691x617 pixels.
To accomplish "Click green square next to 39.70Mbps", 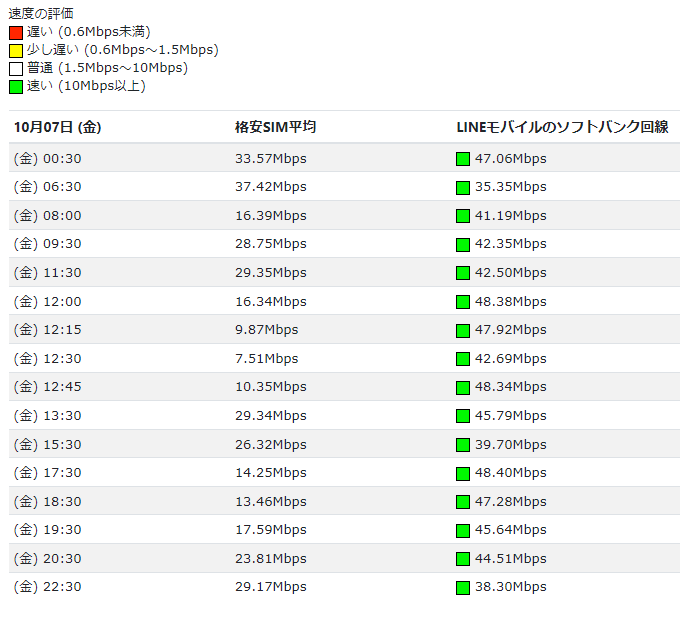I will [x=463, y=445].
